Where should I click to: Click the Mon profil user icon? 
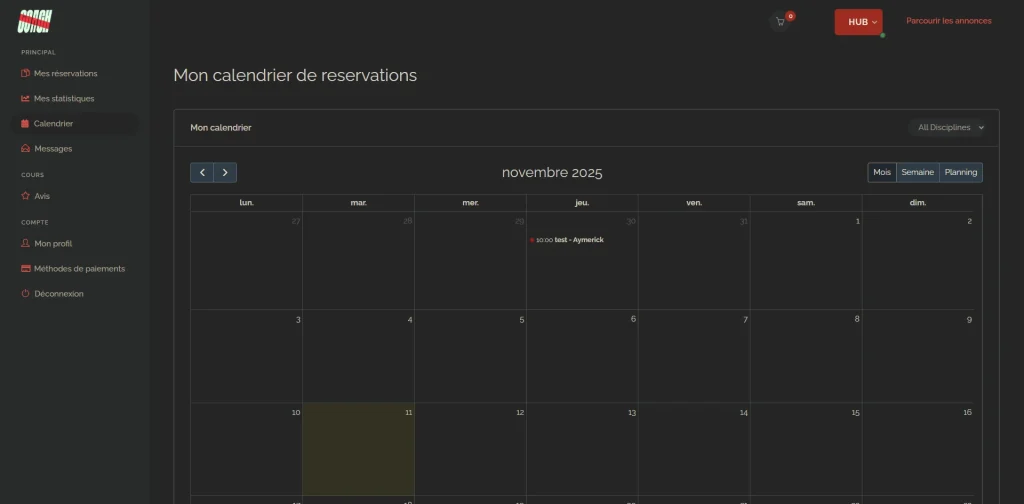click(x=25, y=244)
